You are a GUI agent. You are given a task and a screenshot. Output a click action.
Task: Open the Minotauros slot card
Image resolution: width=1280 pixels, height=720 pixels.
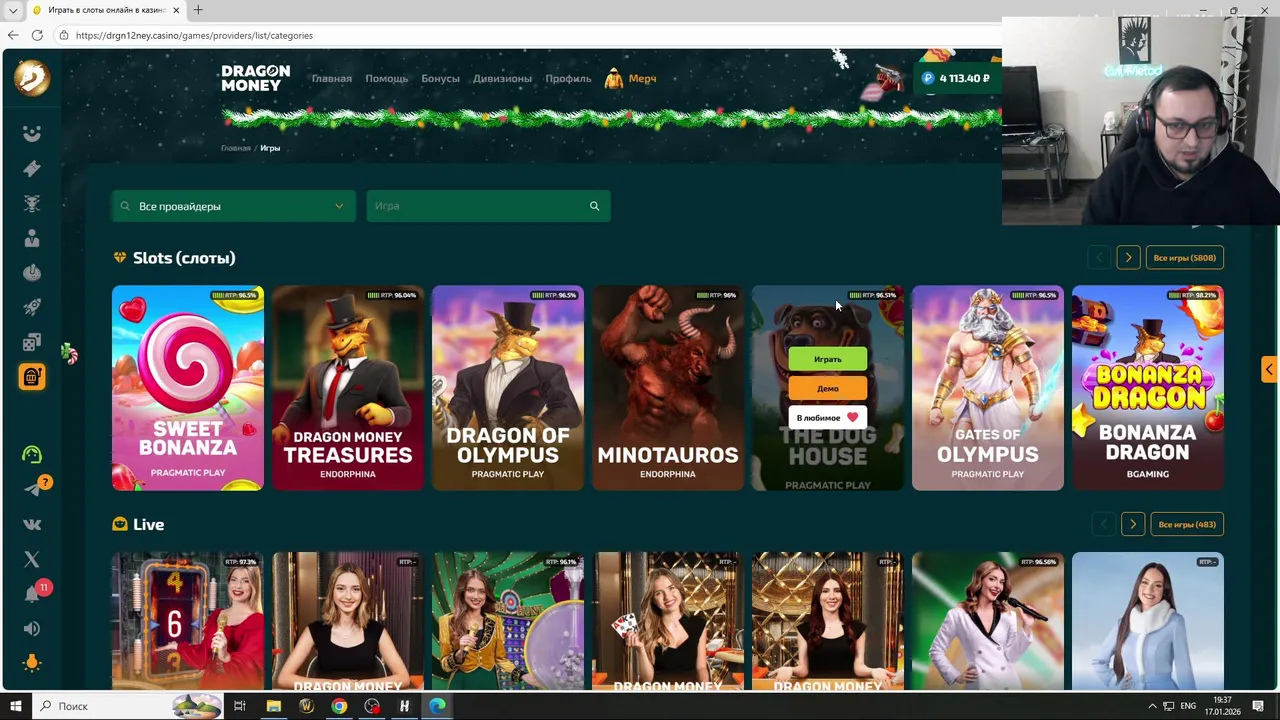pyautogui.click(x=668, y=388)
